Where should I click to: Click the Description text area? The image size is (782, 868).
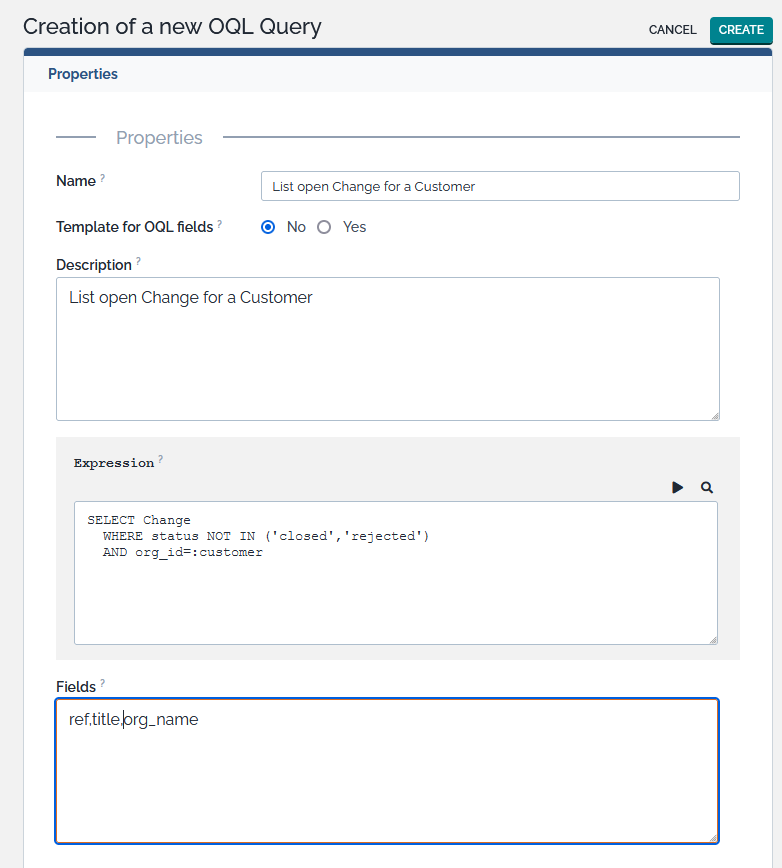pyautogui.click(x=388, y=349)
